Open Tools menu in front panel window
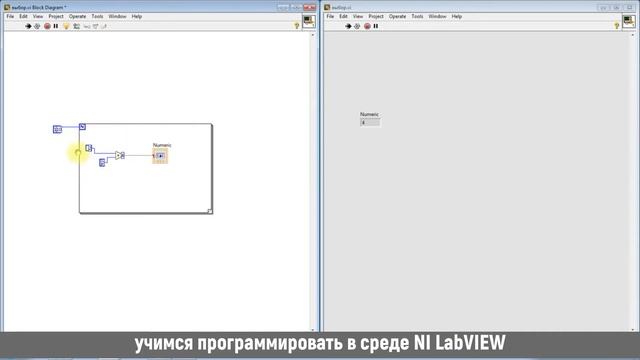The height and width of the screenshot is (360, 640). pos(417,16)
